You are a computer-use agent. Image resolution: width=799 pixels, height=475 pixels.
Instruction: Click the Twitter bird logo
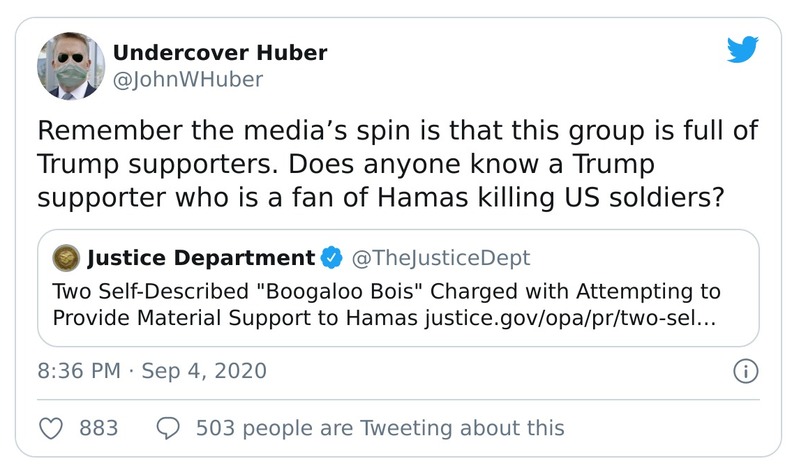point(742,49)
